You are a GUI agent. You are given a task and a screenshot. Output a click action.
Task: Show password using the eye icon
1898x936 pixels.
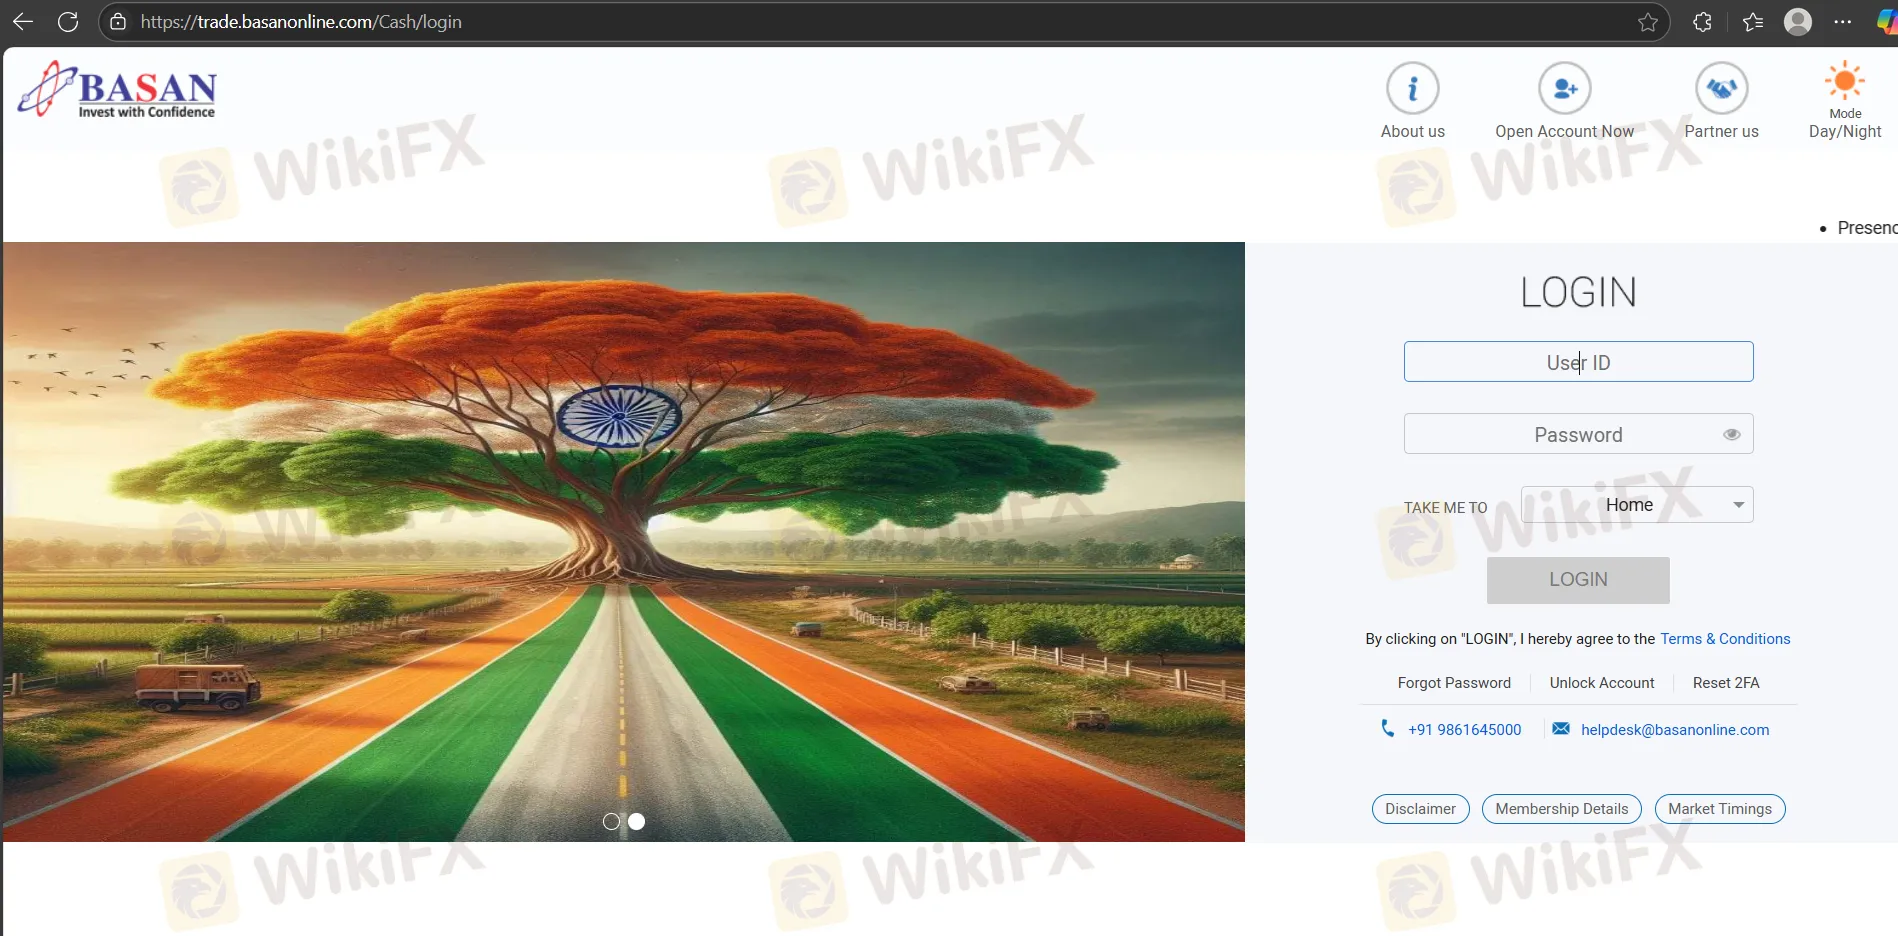[1731, 434]
